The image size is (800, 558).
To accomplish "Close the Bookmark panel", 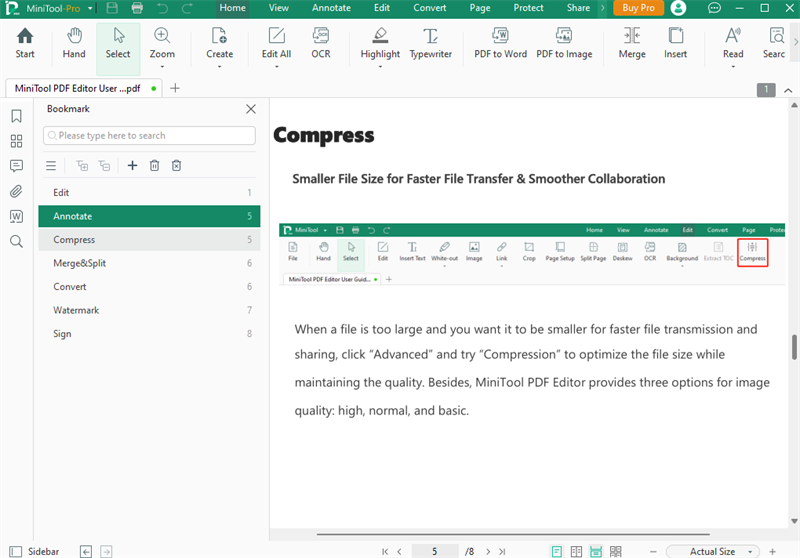I will coord(251,109).
